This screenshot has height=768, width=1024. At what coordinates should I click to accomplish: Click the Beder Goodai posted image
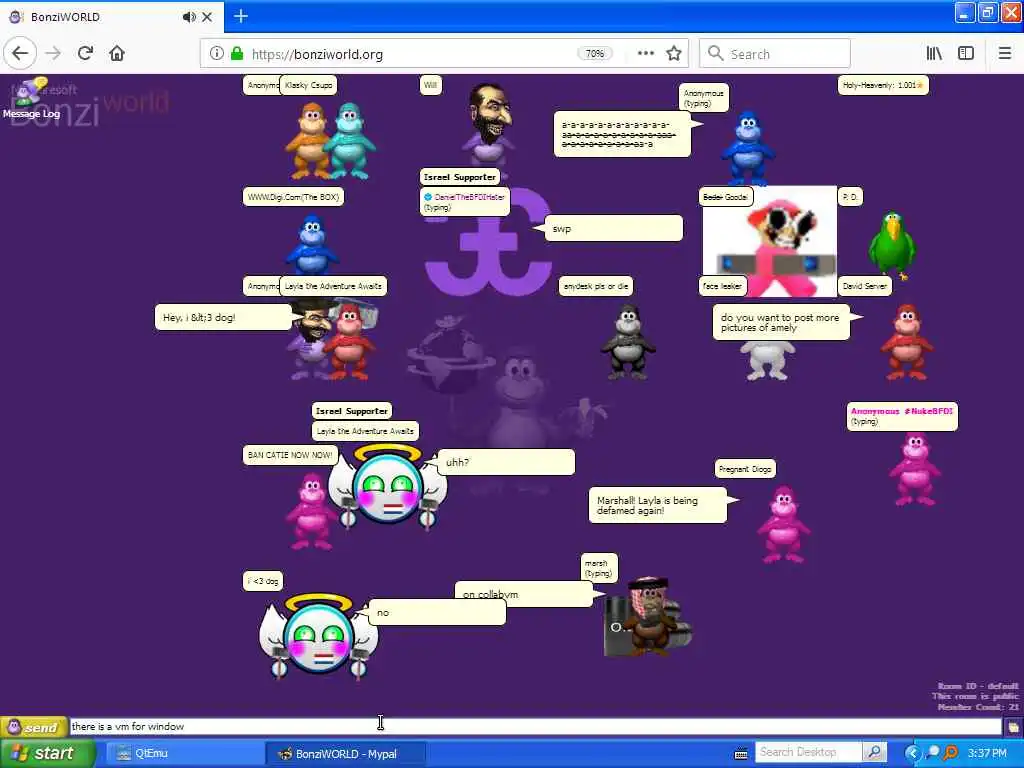click(769, 242)
